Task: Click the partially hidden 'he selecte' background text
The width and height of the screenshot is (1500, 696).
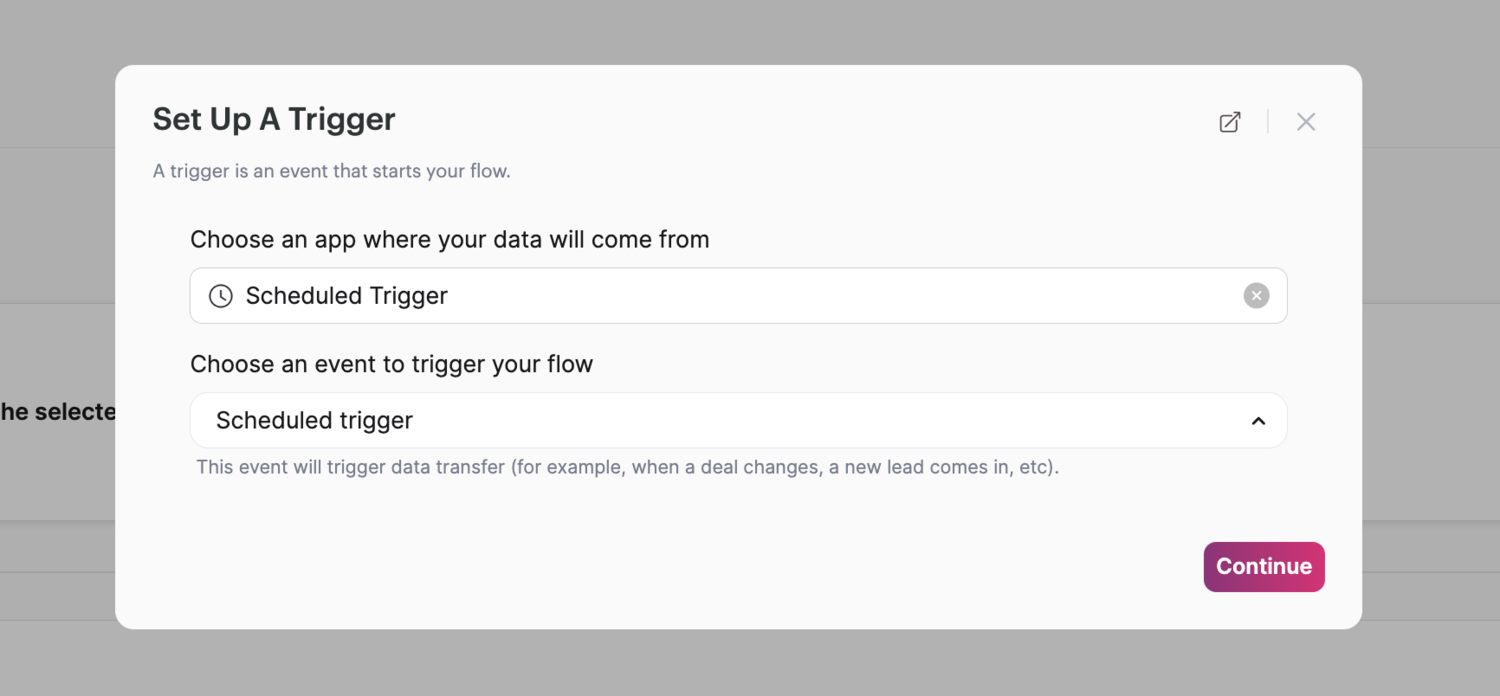Action: [x=57, y=412]
